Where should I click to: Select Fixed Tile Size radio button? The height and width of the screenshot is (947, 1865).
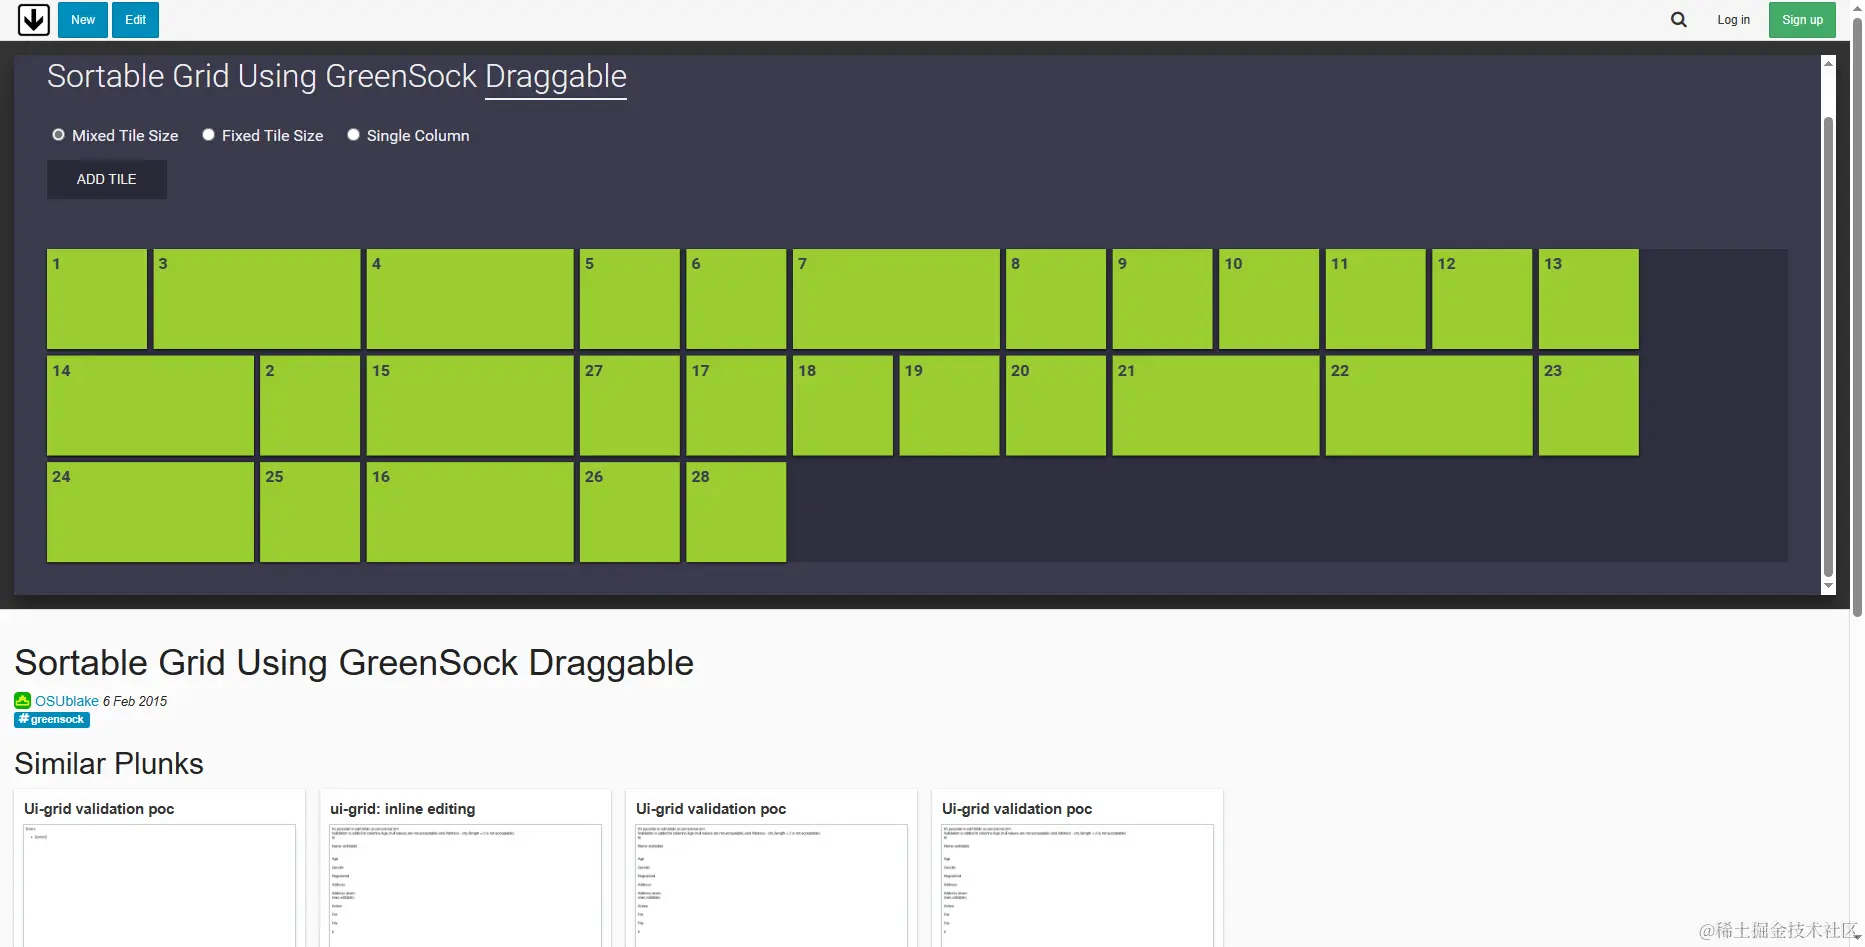click(x=208, y=135)
